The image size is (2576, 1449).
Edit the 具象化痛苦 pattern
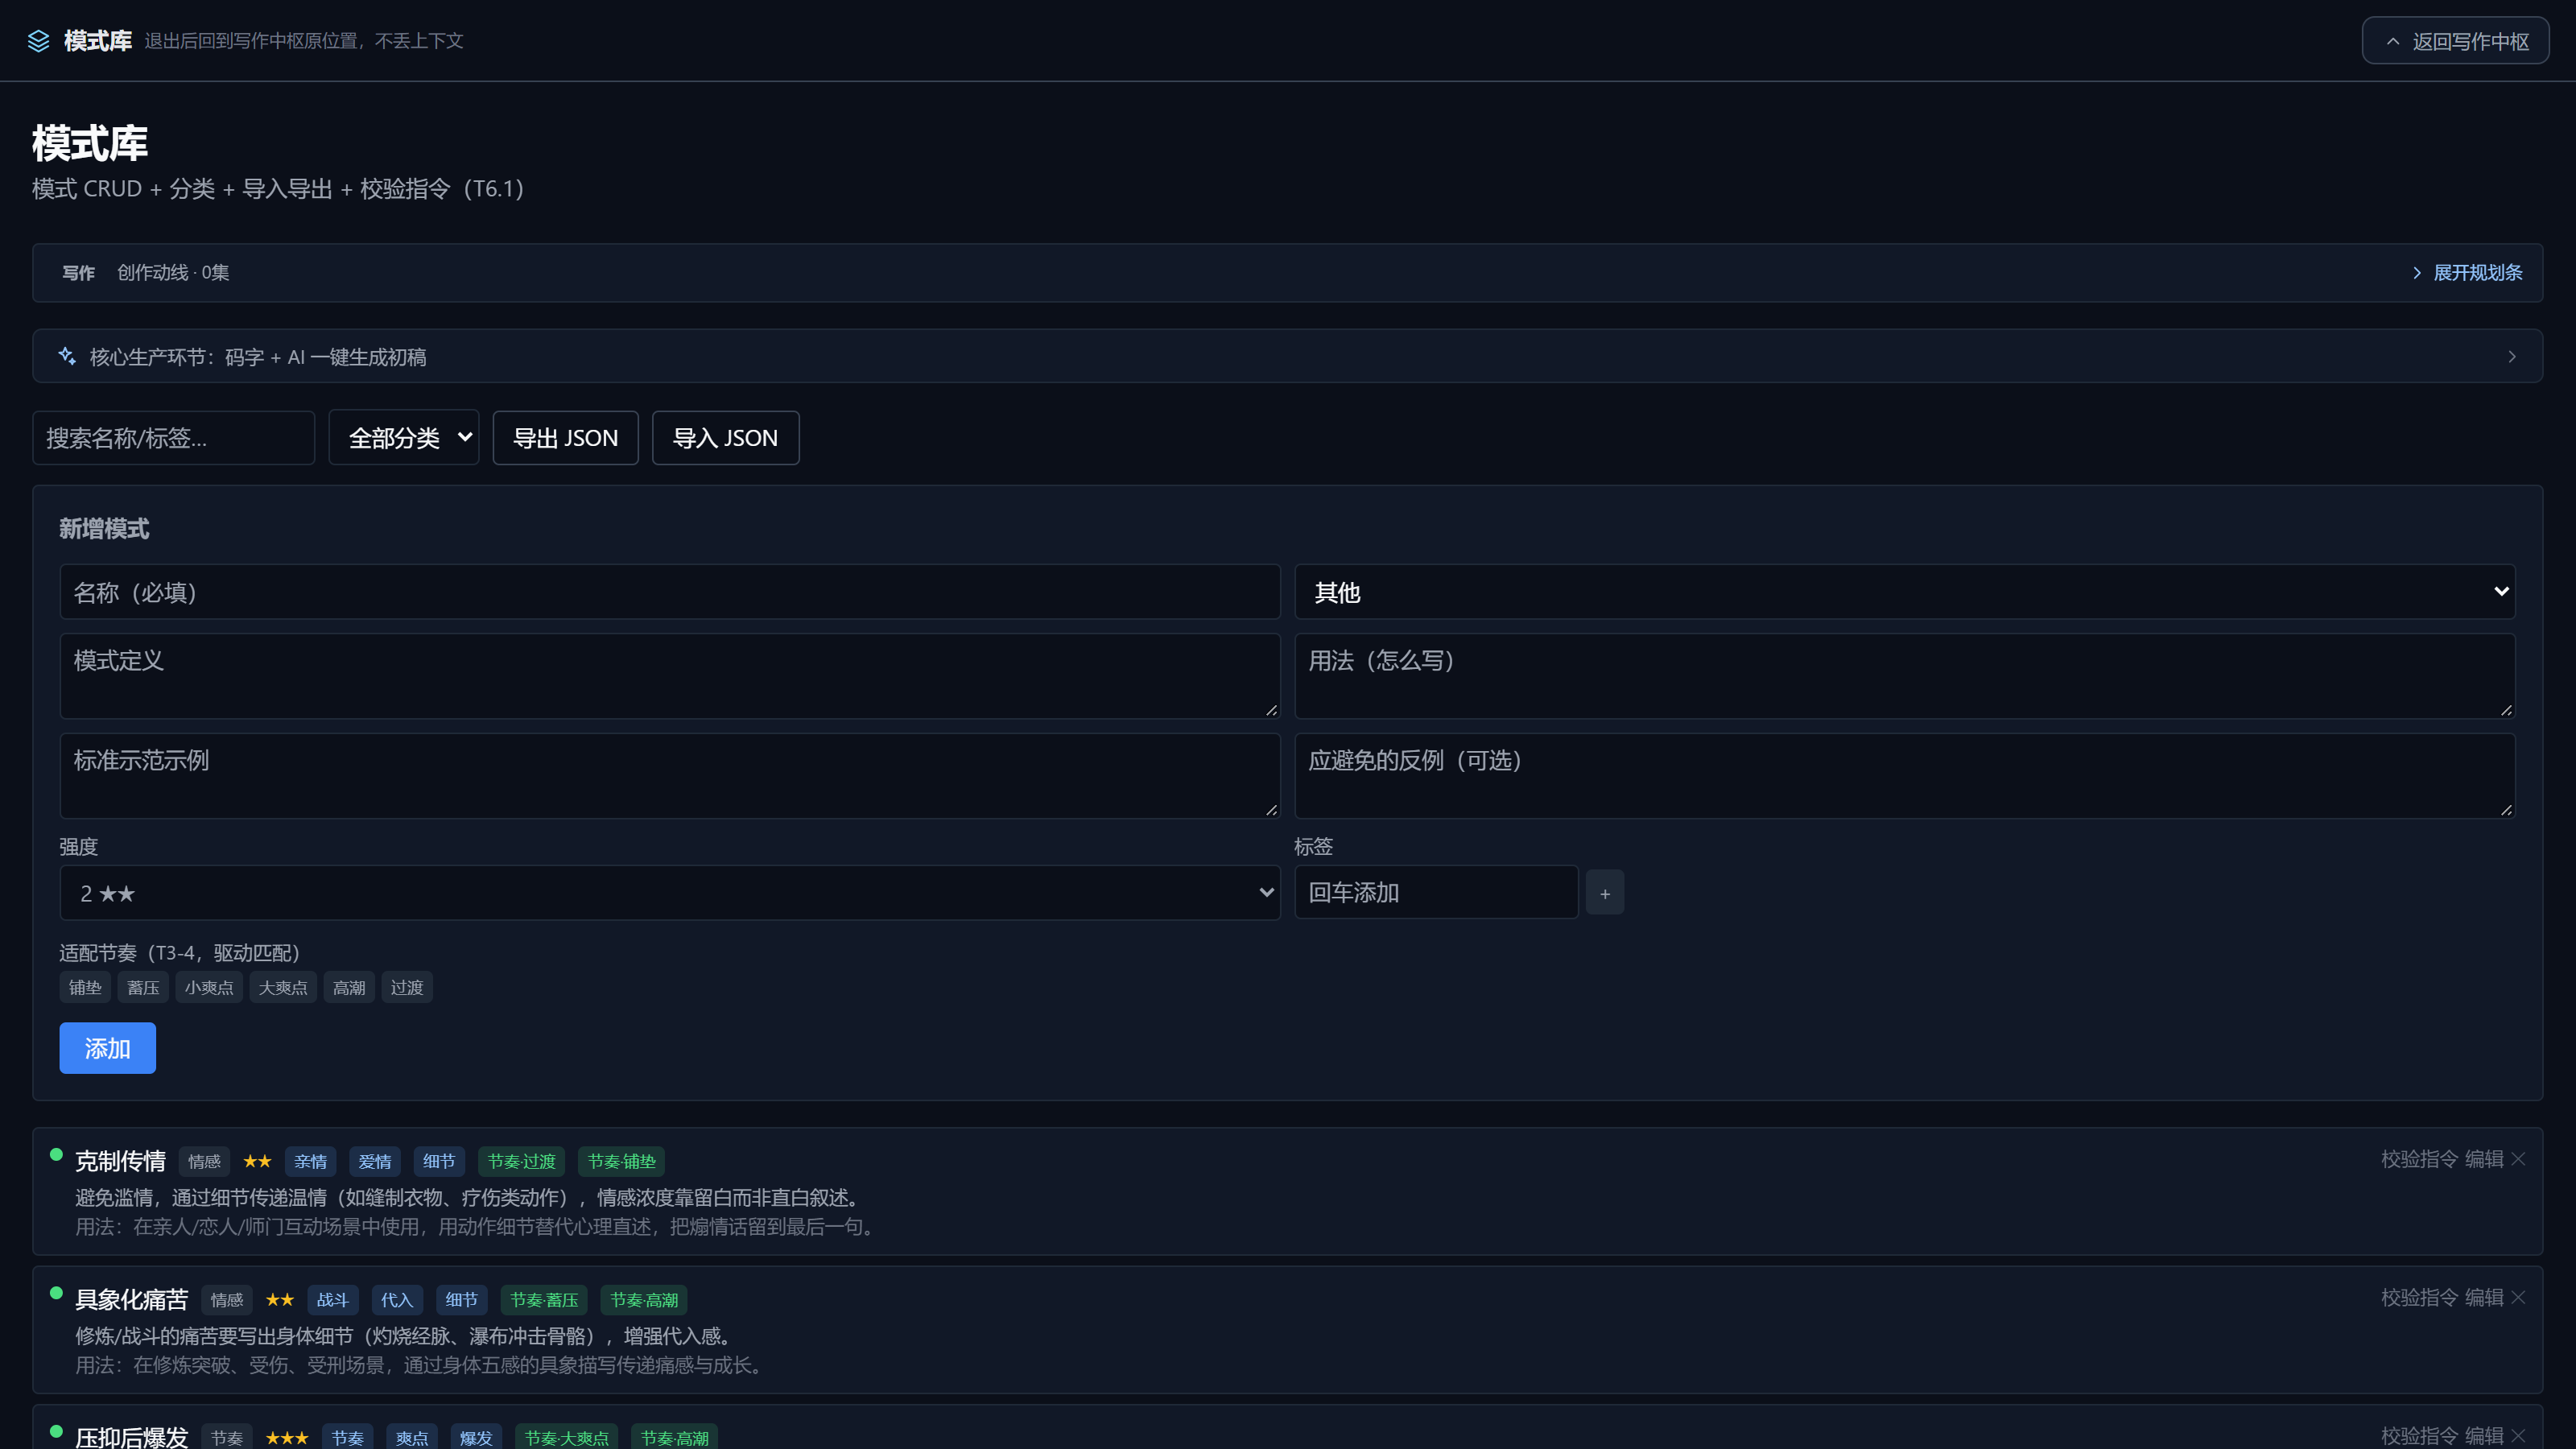[x=2484, y=1297]
